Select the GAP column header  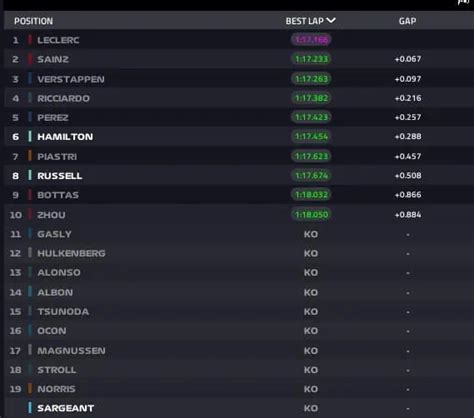(x=407, y=21)
